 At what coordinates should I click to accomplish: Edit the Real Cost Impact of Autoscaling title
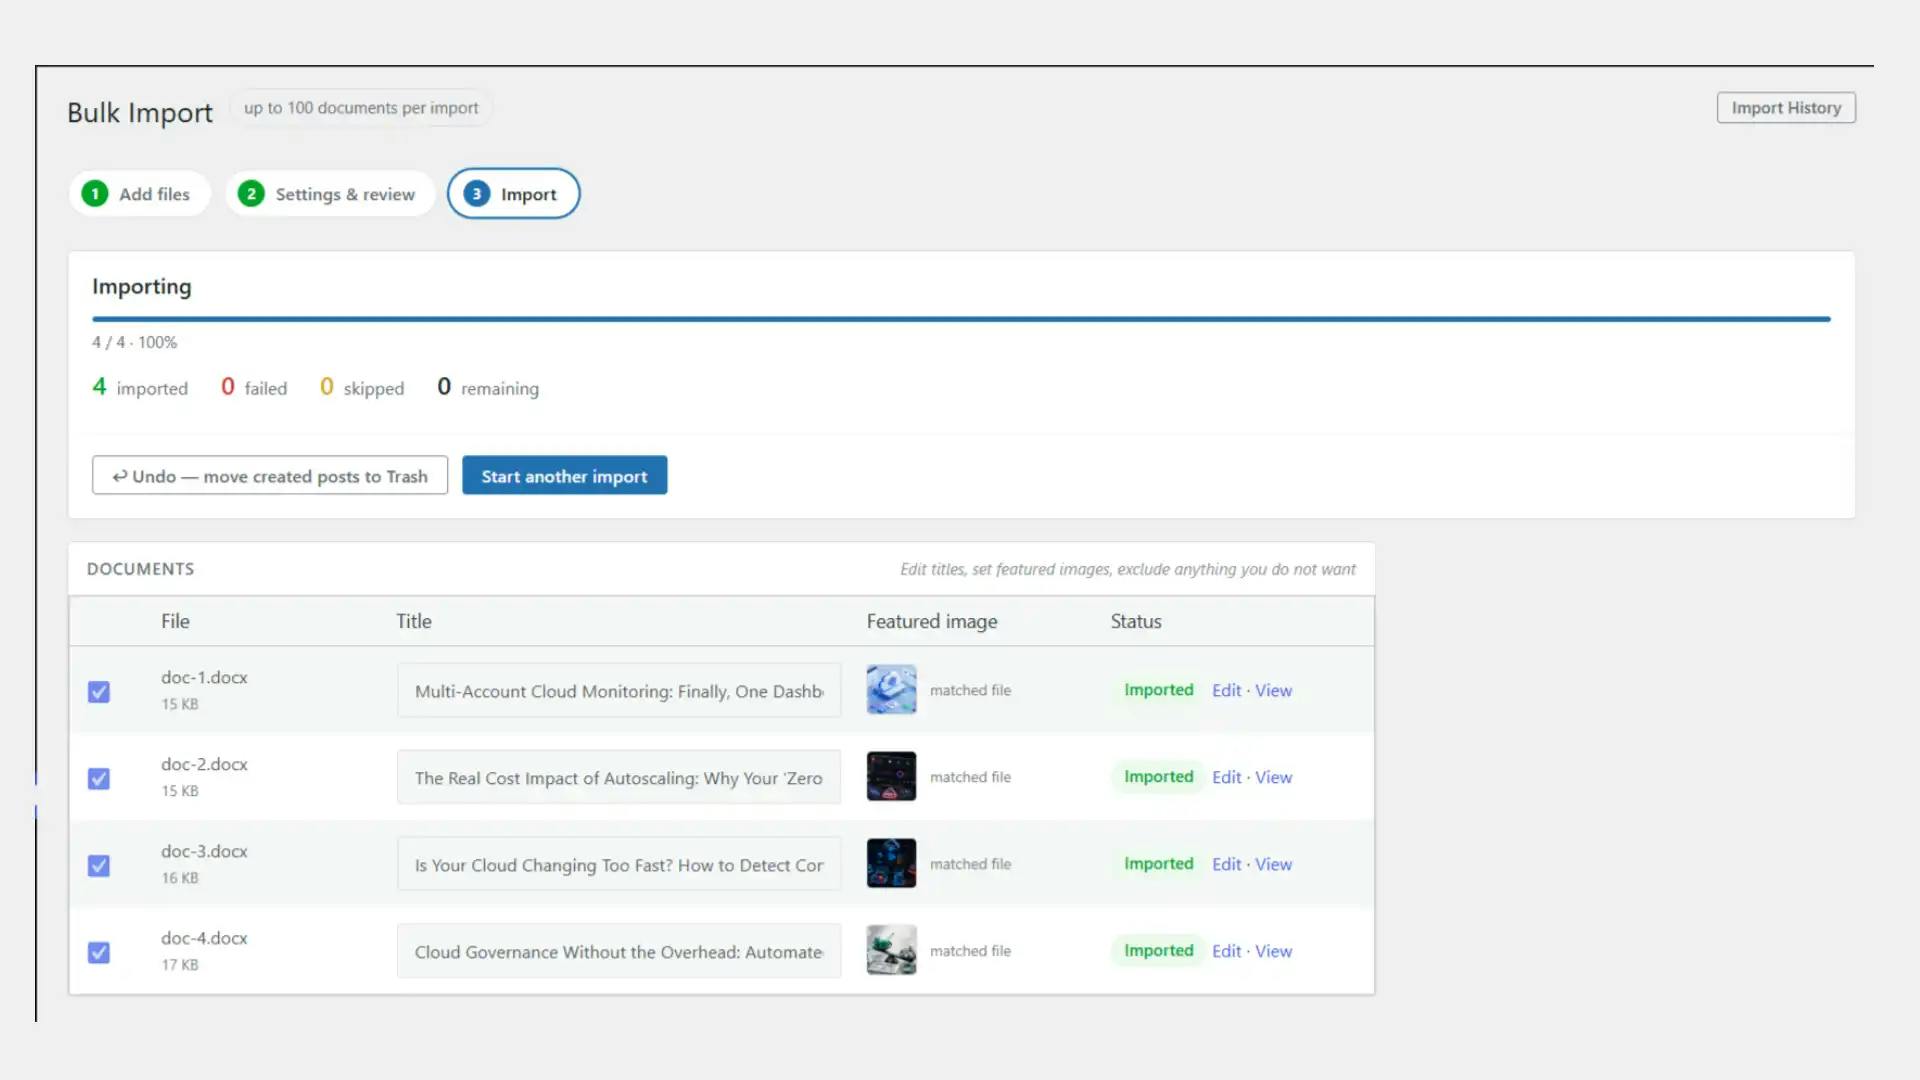[x=619, y=778]
